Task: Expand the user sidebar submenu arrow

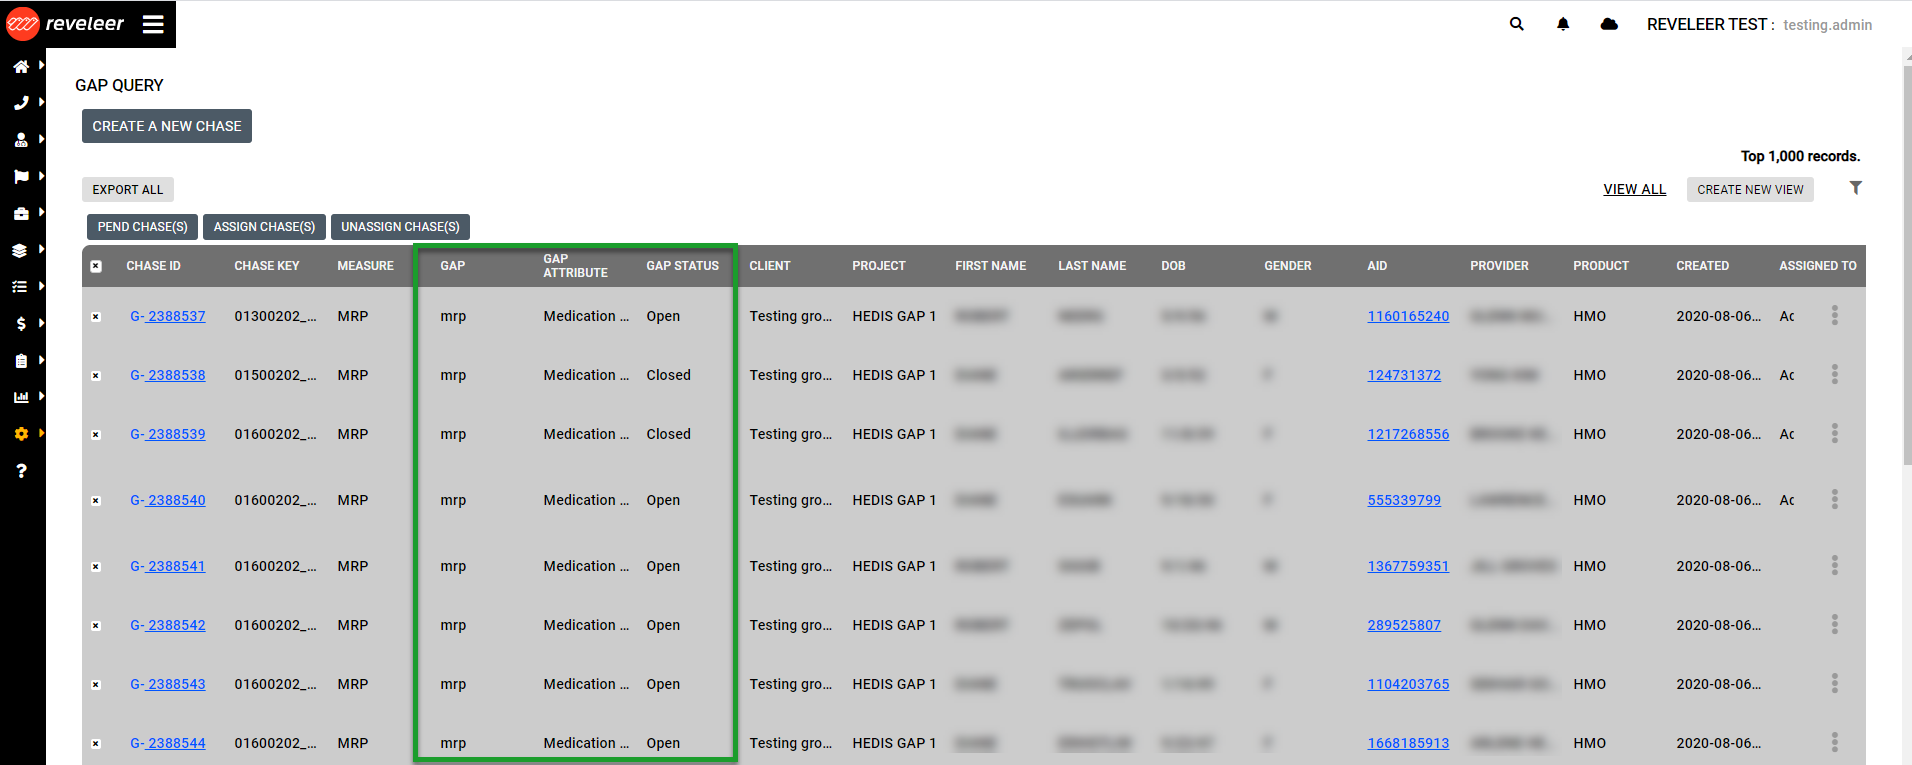Action: tap(41, 139)
